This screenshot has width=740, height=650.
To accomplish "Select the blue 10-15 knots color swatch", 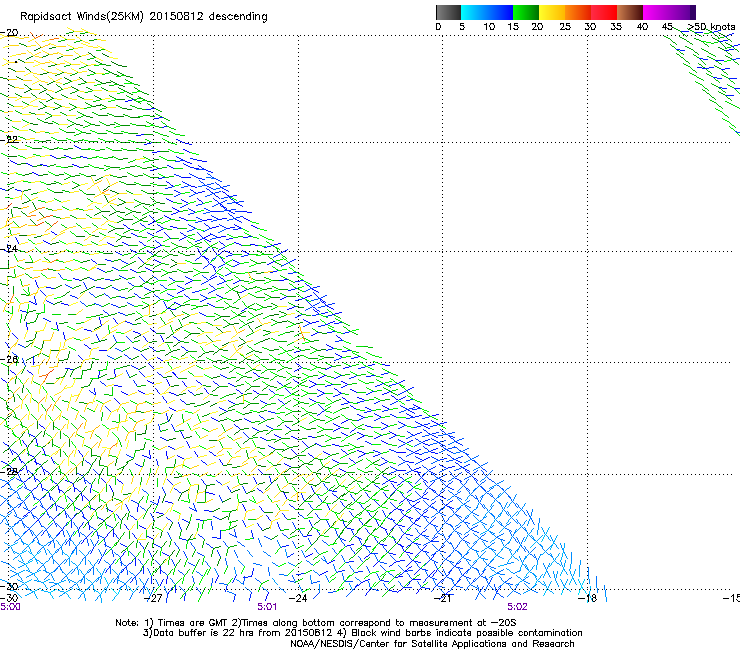I will click(x=500, y=12).
